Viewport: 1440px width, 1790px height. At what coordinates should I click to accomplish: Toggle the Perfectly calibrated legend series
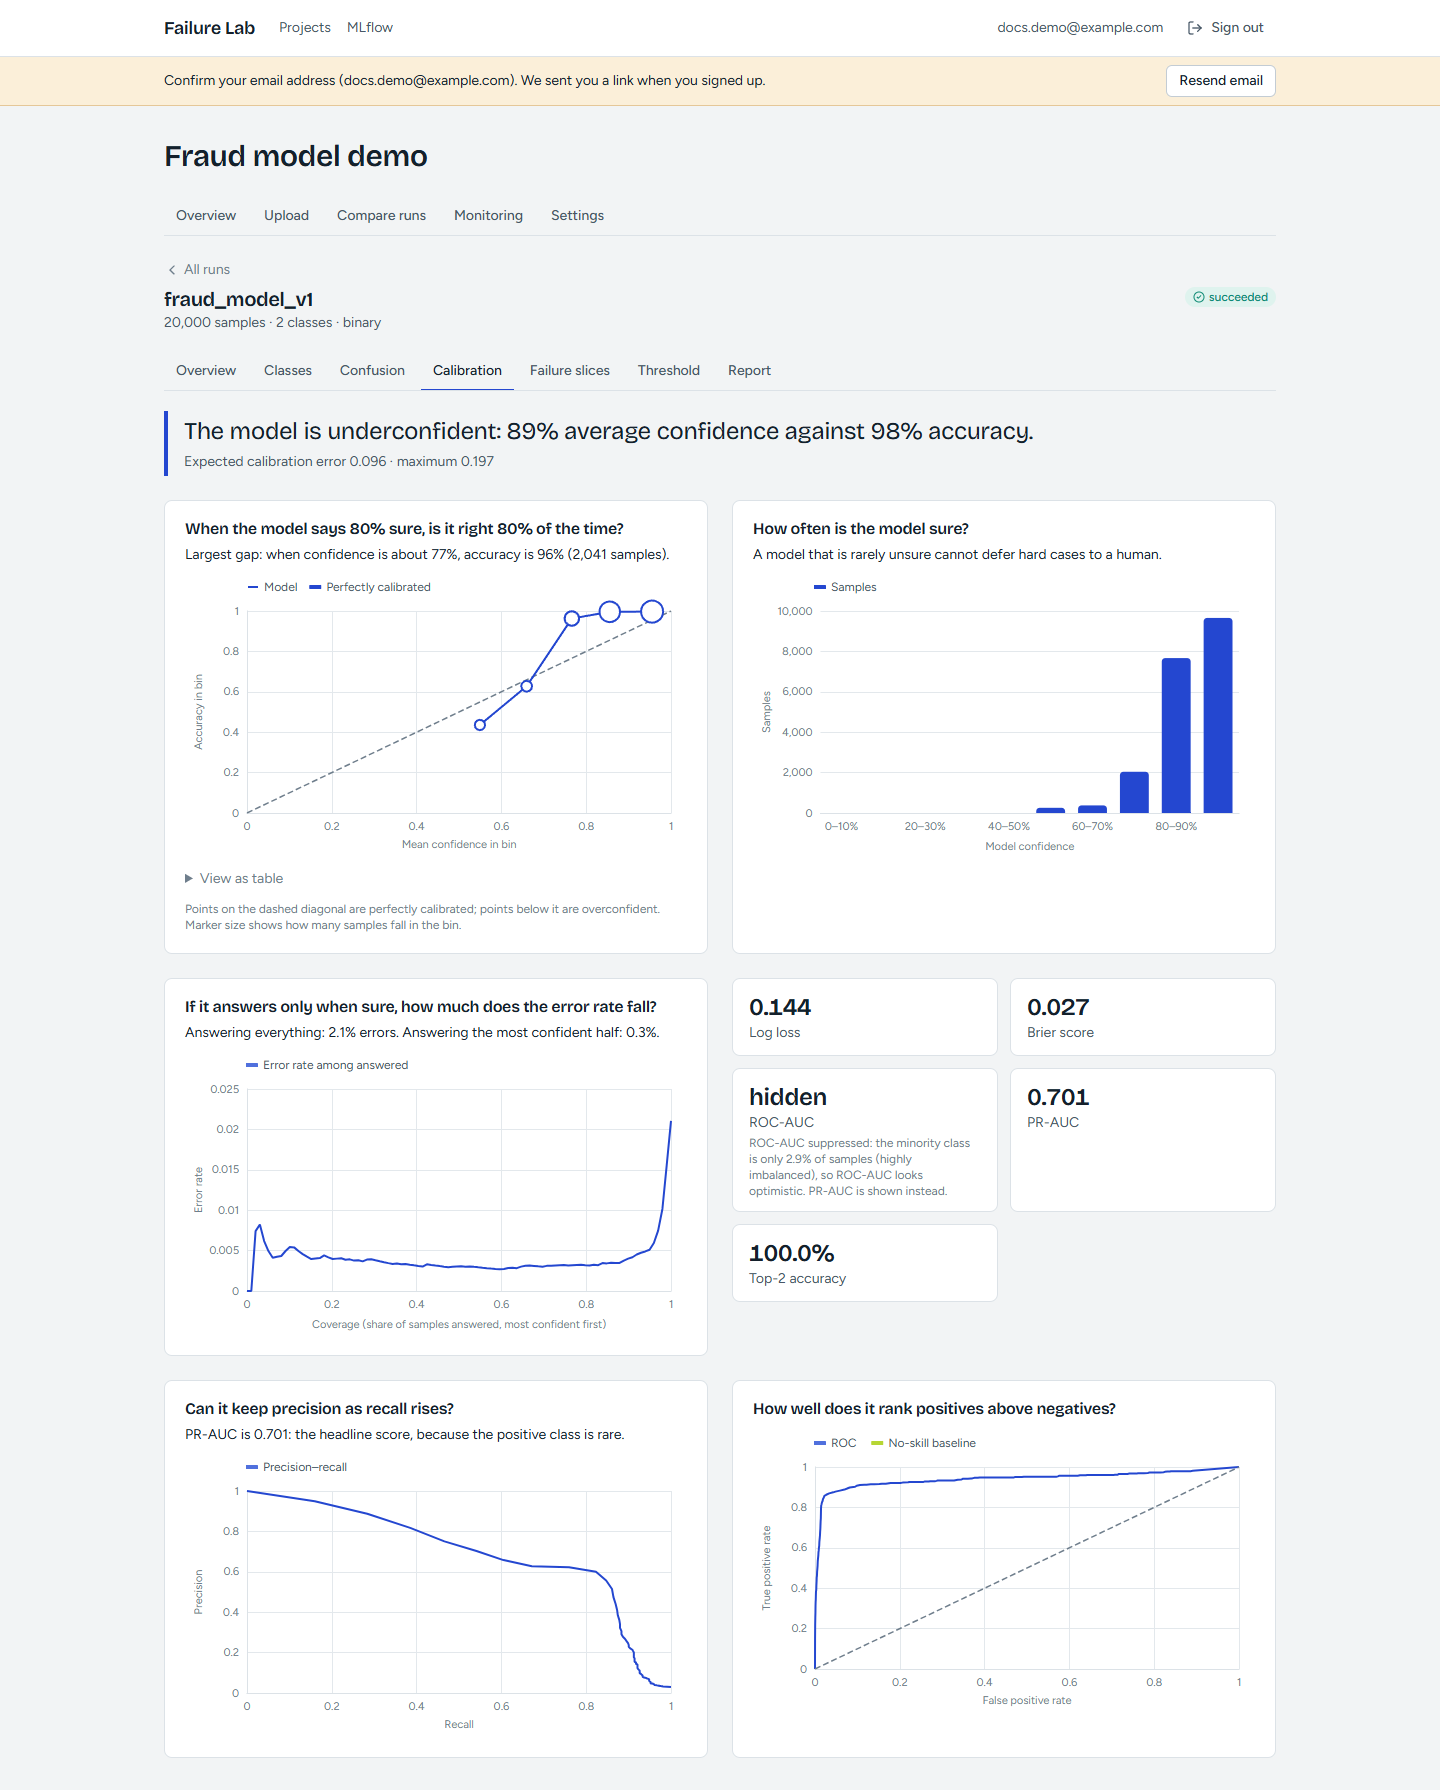click(x=370, y=587)
